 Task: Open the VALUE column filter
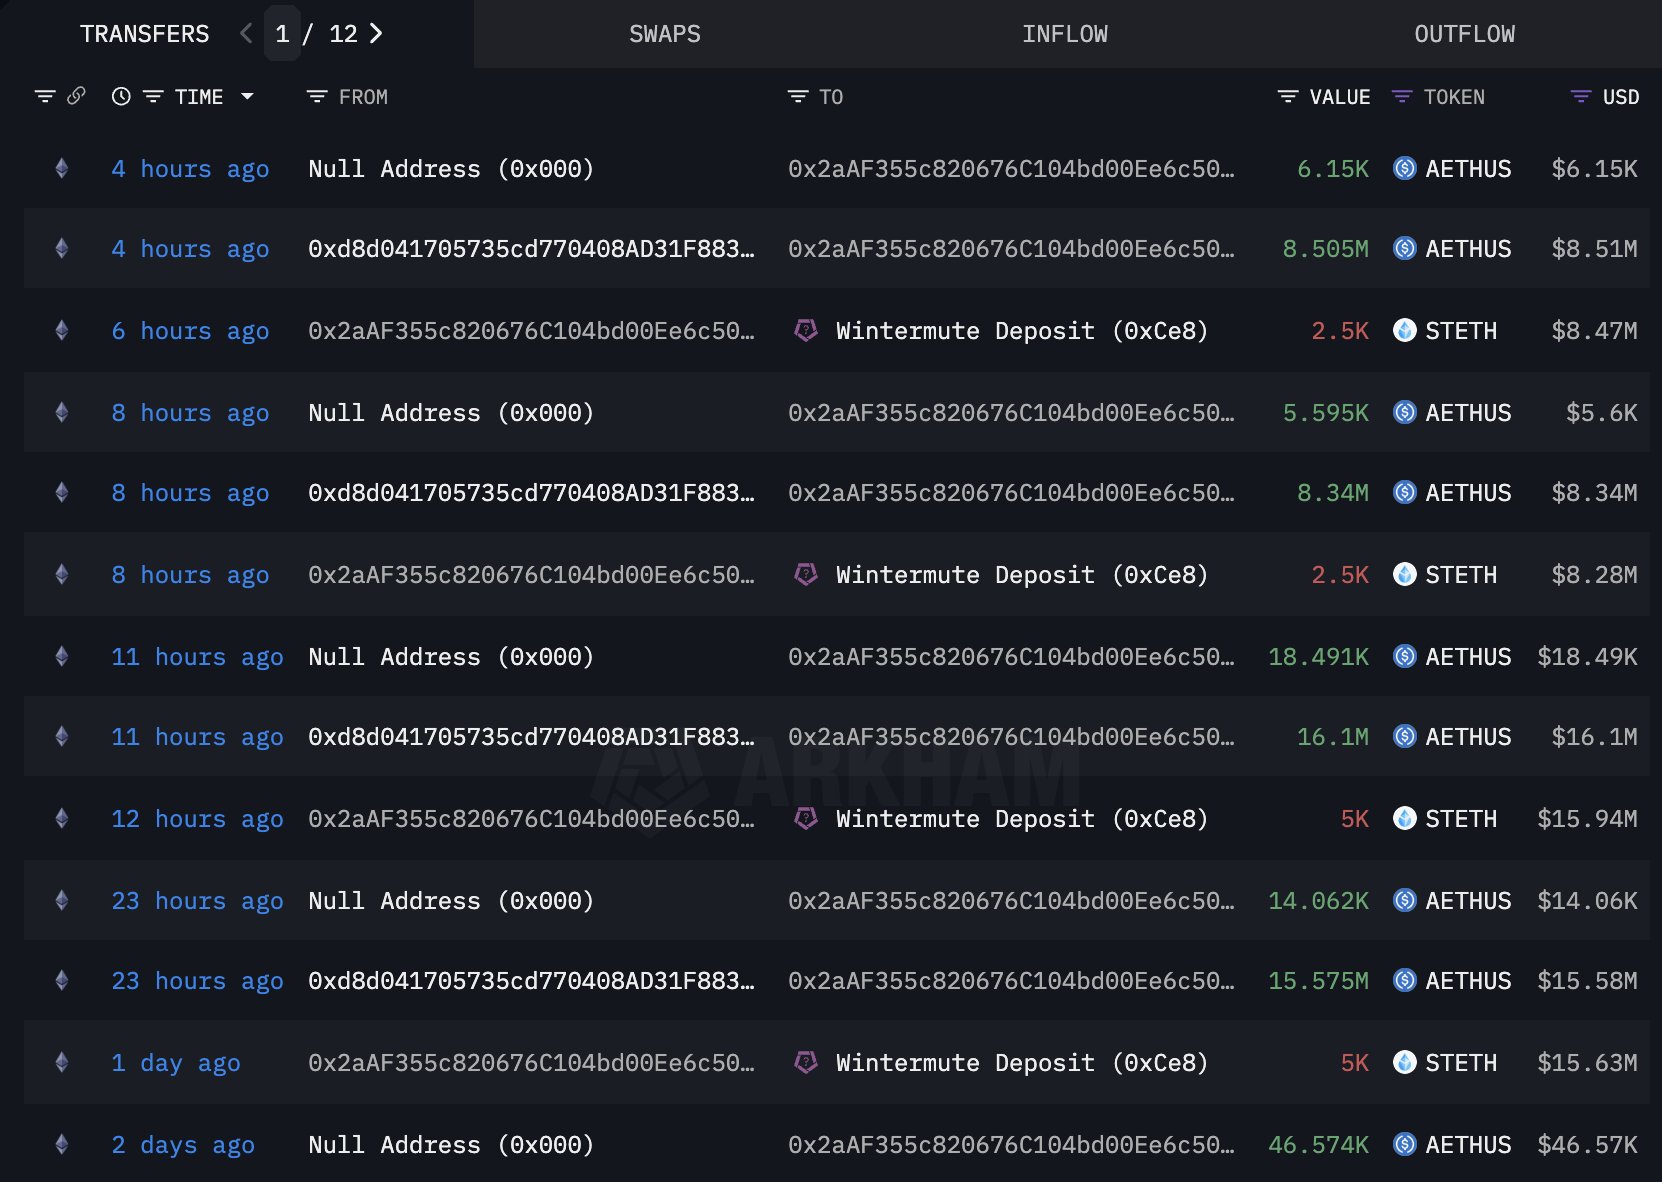click(1288, 97)
